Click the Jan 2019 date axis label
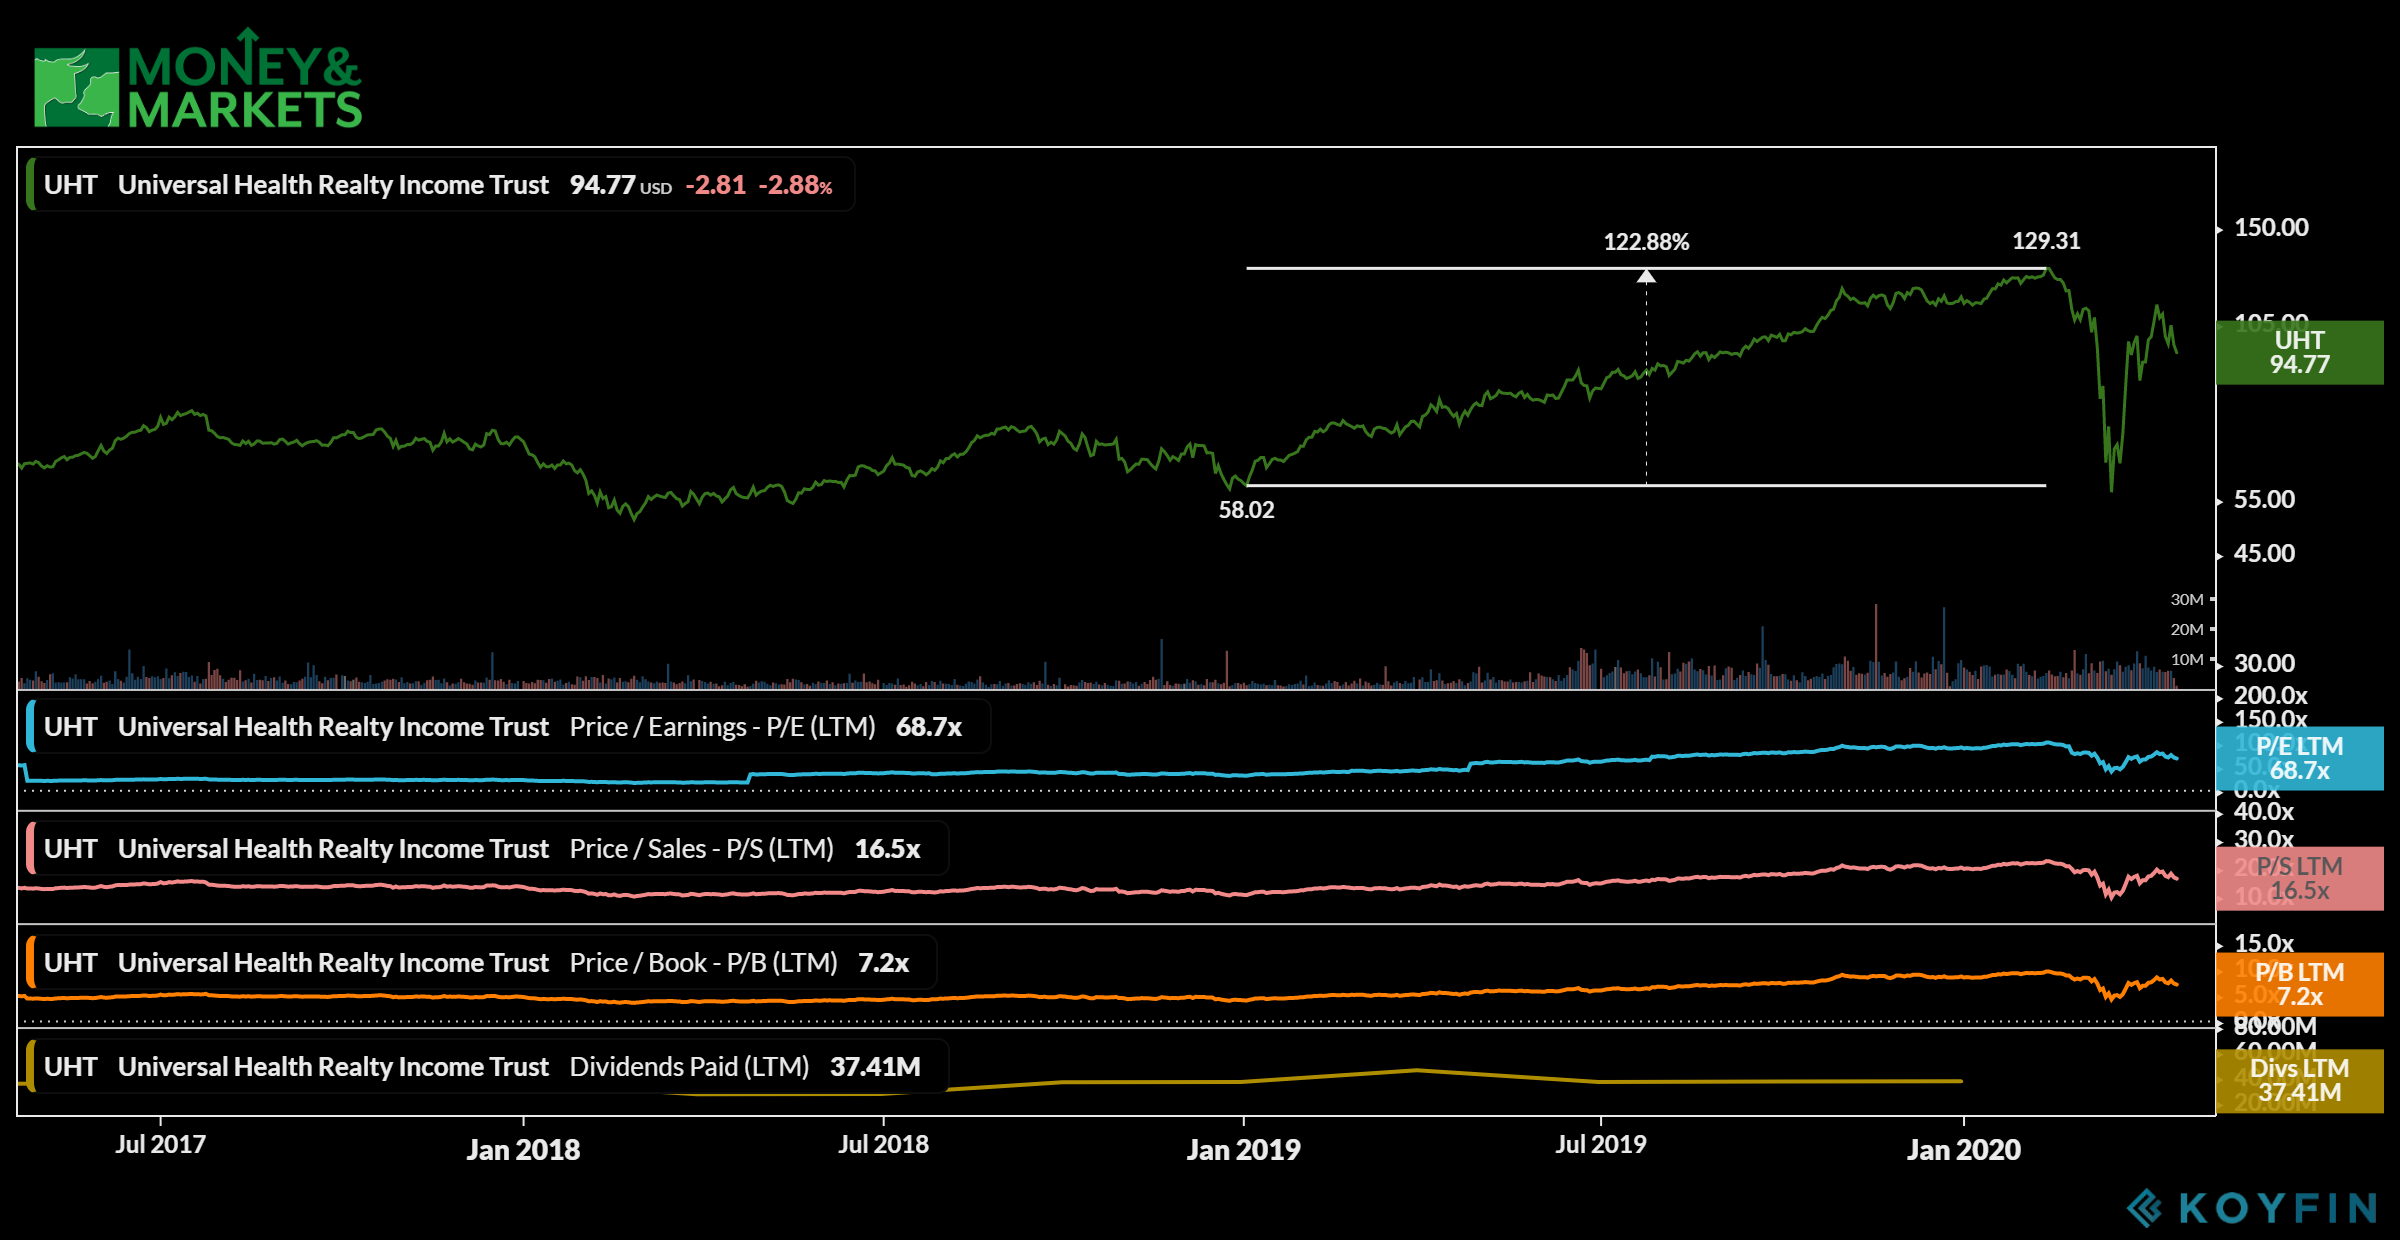This screenshot has height=1240, width=2400. 1243,1150
